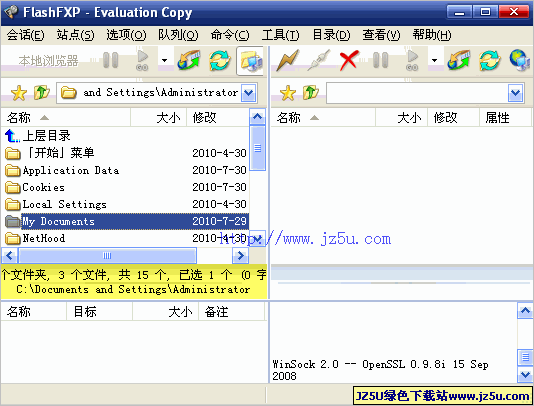The height and width of the screenshot is (406, 534).
Task: Select the My Documents folder
Action: coord(125,221)
